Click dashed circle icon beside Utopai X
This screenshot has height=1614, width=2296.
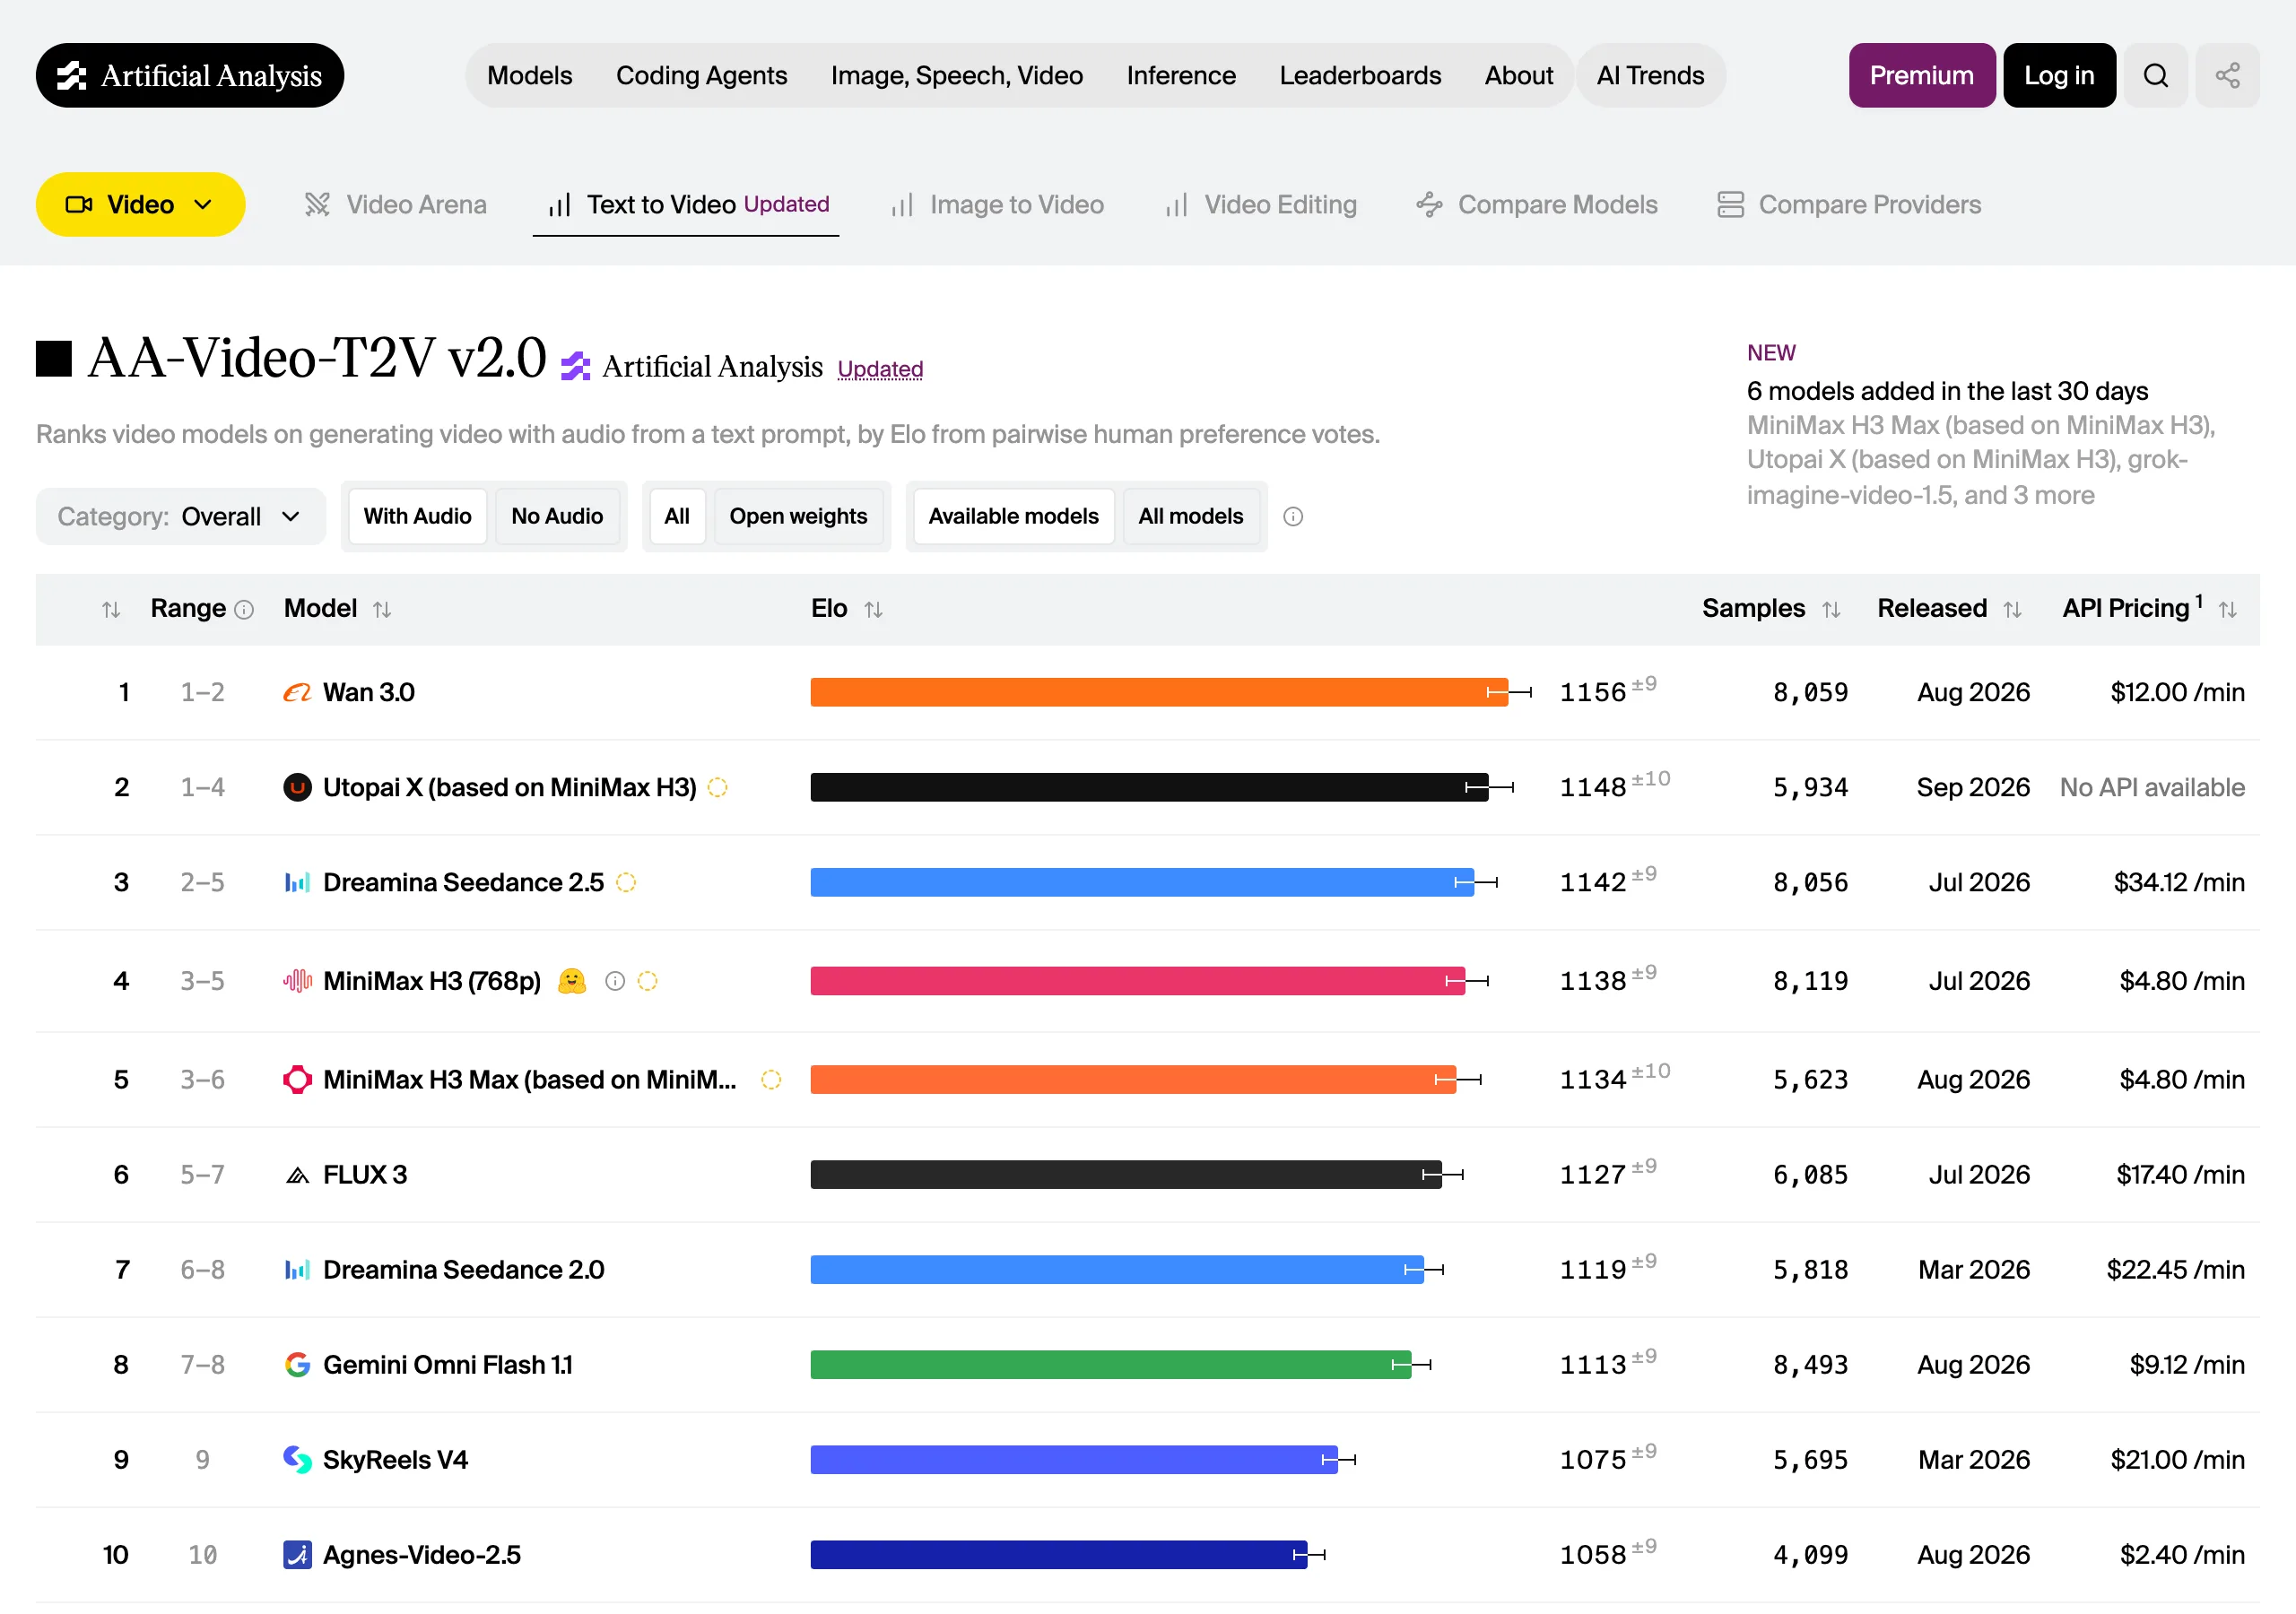[717, 787]
